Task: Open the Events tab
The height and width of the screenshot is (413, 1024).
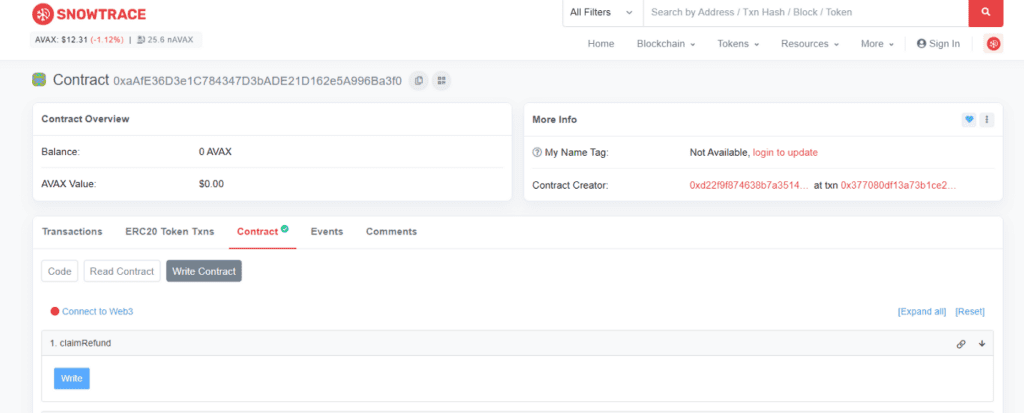Action: point(327,232)
